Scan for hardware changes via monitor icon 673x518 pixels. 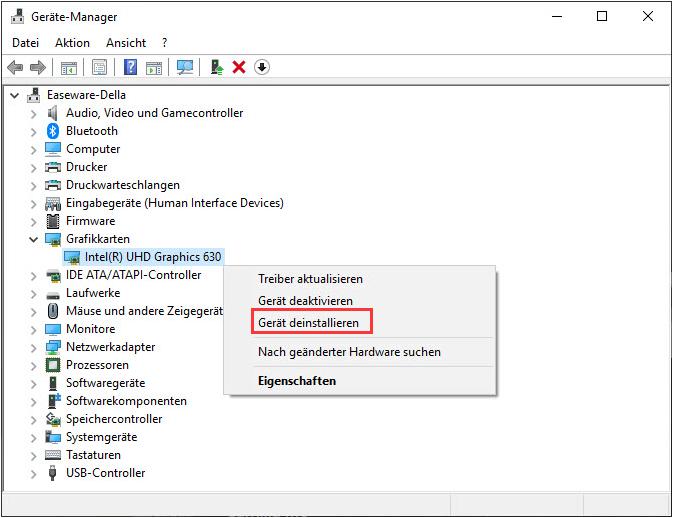pyautogui.click(x=185, y=67)
